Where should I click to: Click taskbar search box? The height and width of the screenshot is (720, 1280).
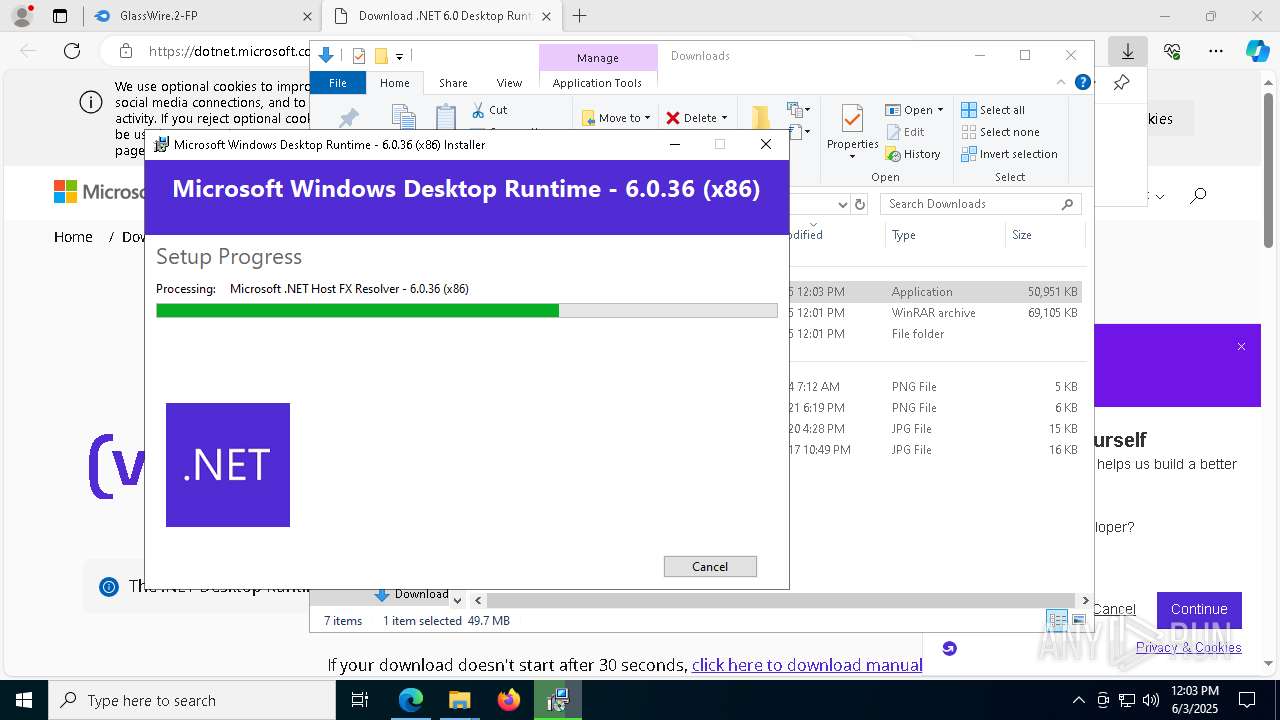(x=192, y=700)
